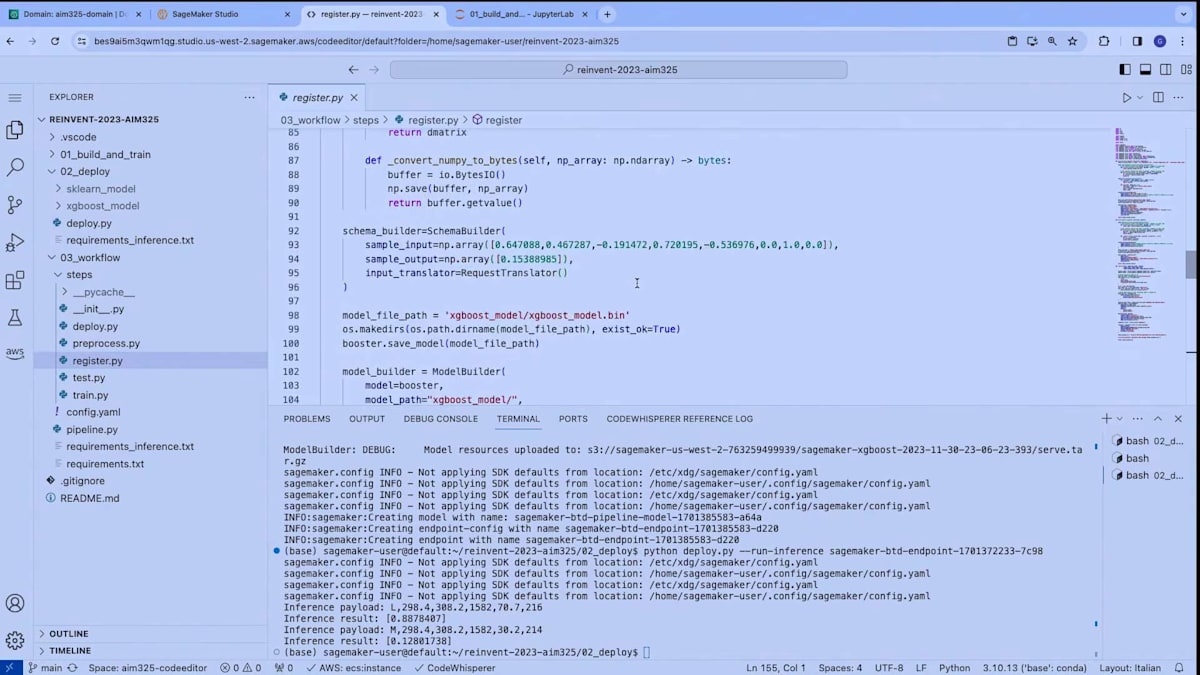The image size is (1200, 675).
Task: Switch to the PORTS panel tab
Action: (573, 418)
